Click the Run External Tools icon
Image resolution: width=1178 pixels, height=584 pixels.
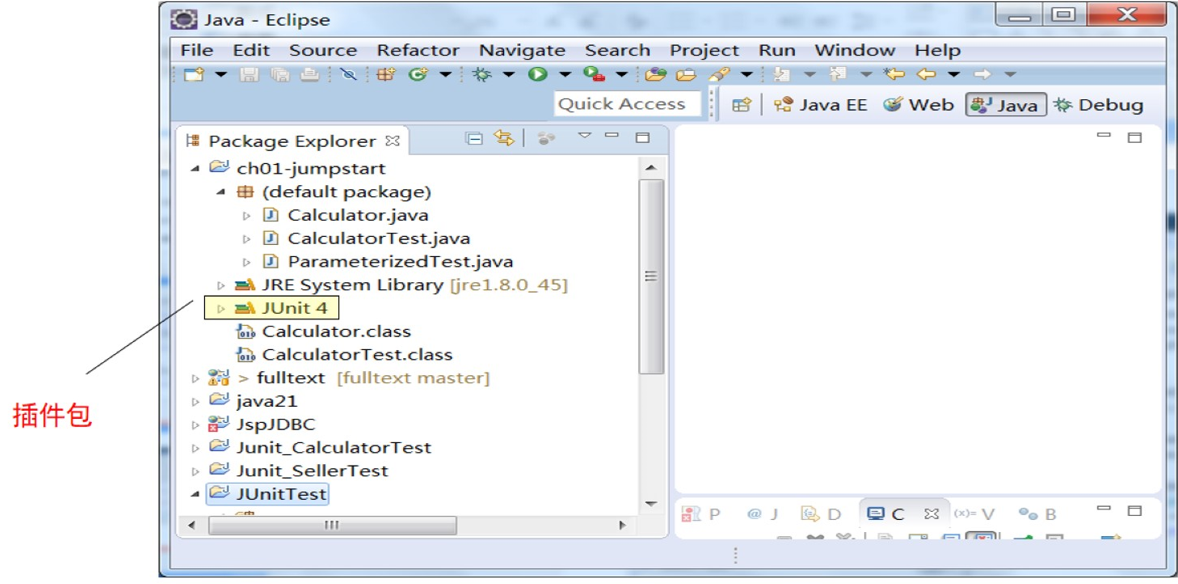point(594,74)
